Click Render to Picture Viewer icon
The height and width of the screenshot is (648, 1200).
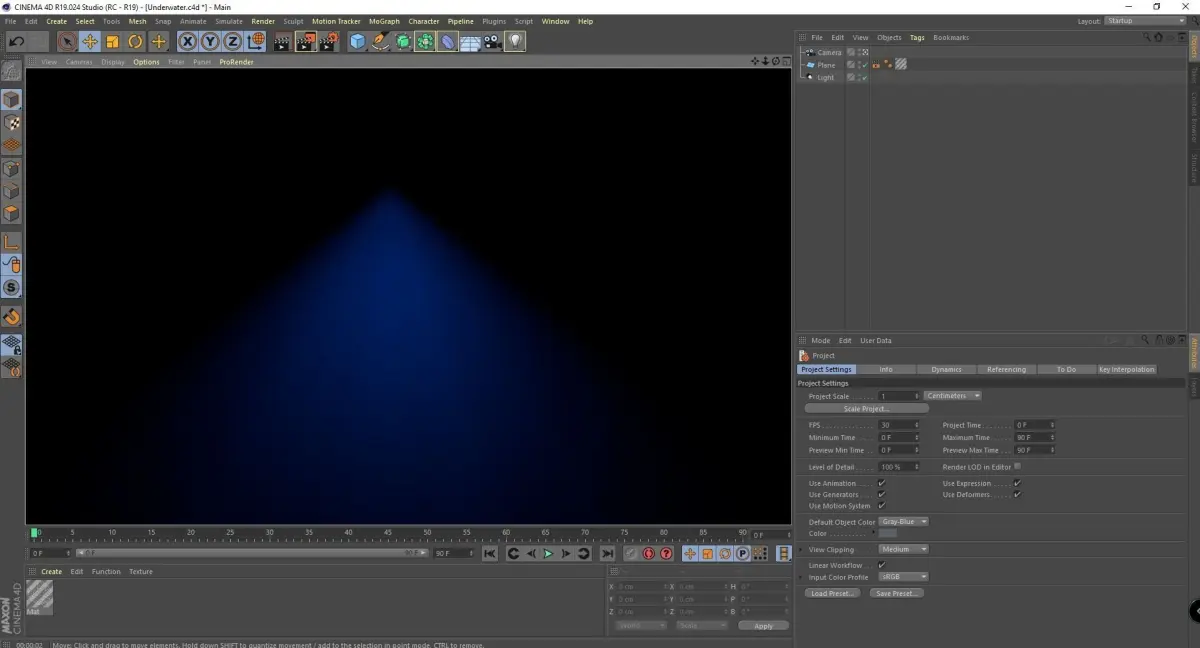305,41
